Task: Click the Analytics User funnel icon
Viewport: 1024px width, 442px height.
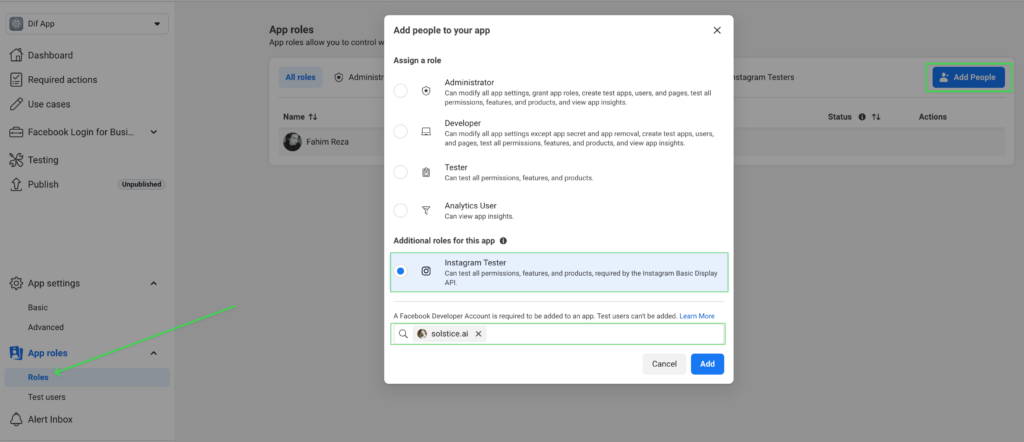Action: pyautogui.click(x=426, y=210)
